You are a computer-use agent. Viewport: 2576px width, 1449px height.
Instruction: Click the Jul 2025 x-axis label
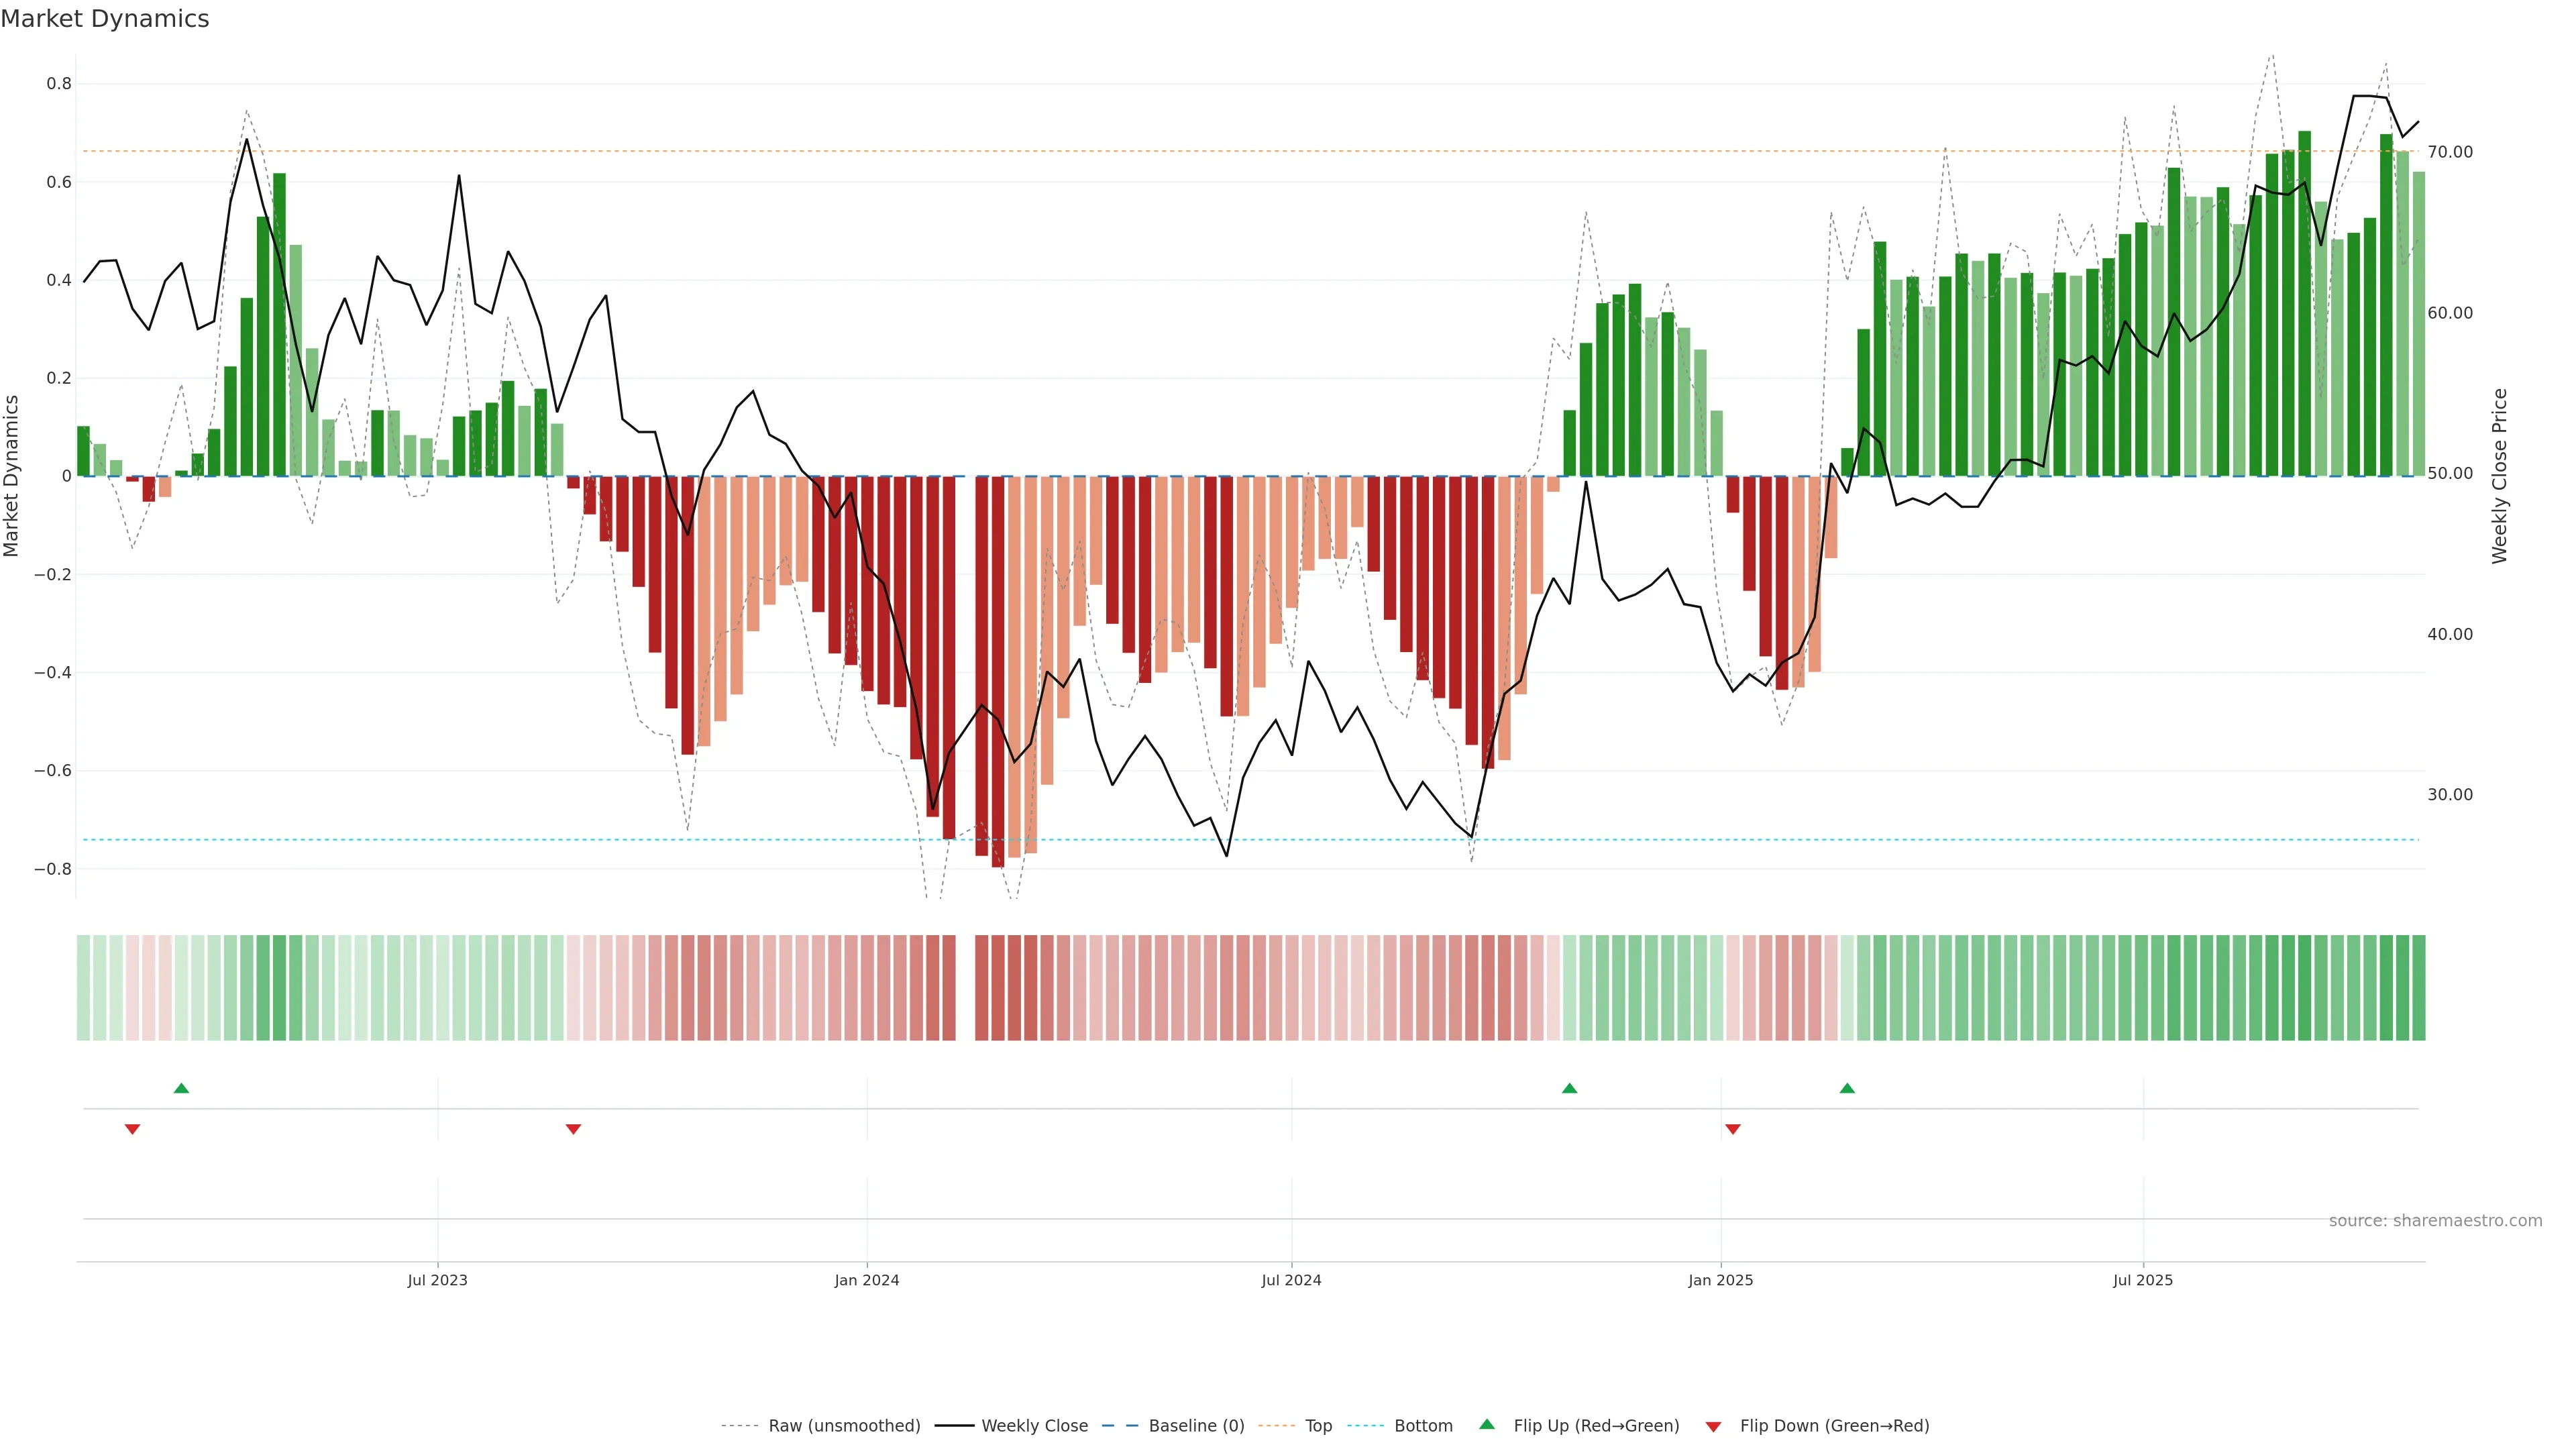(2142, 1280)
